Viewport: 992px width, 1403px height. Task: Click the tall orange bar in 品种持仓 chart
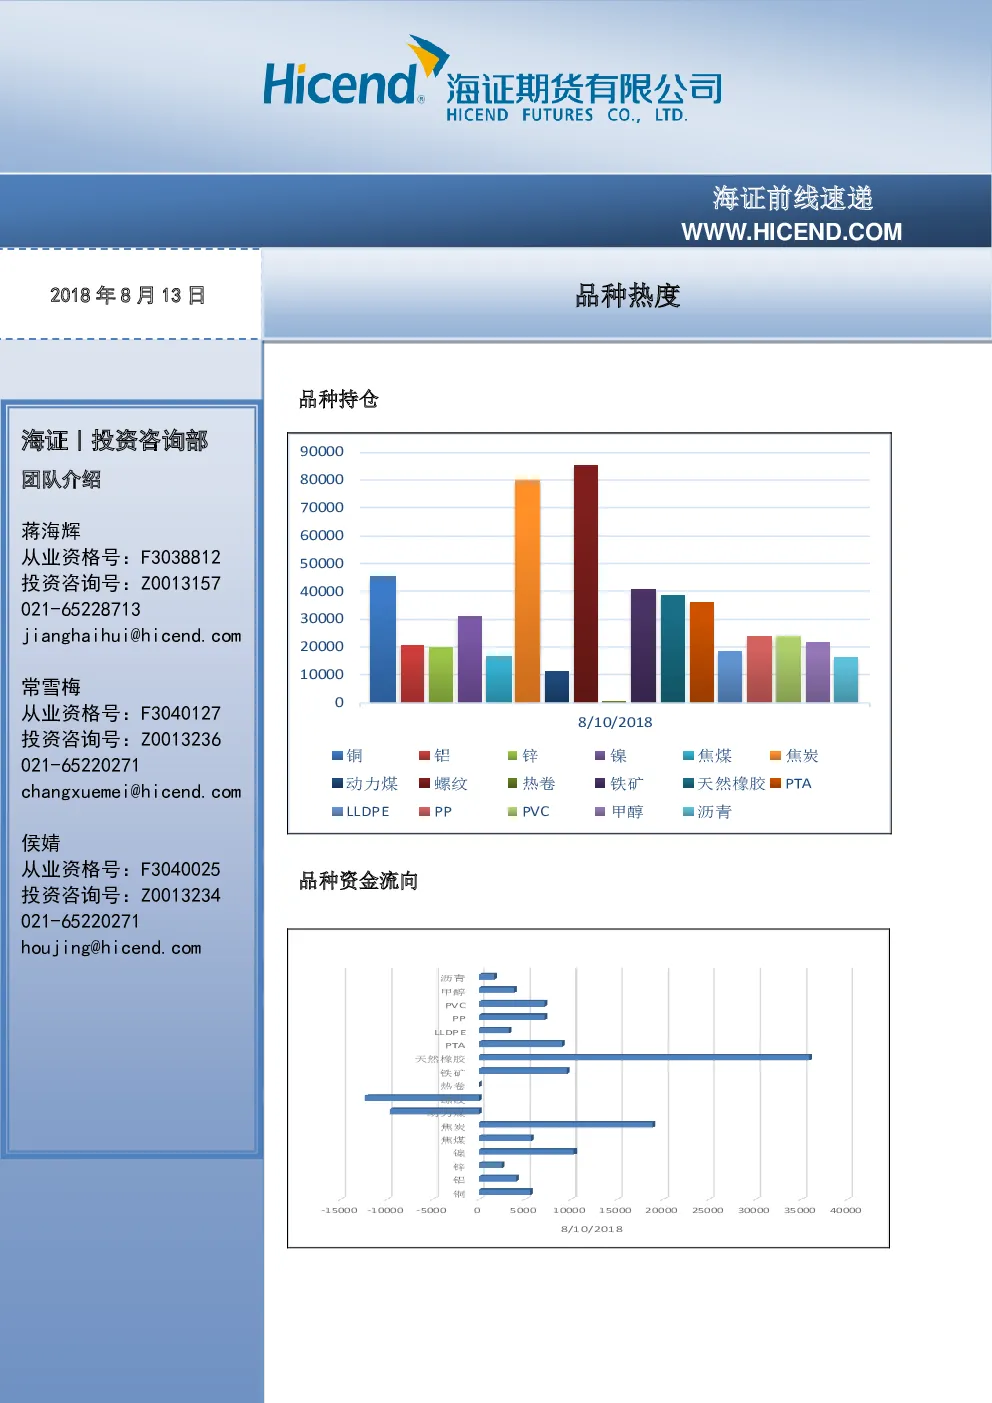pos(527,591)
